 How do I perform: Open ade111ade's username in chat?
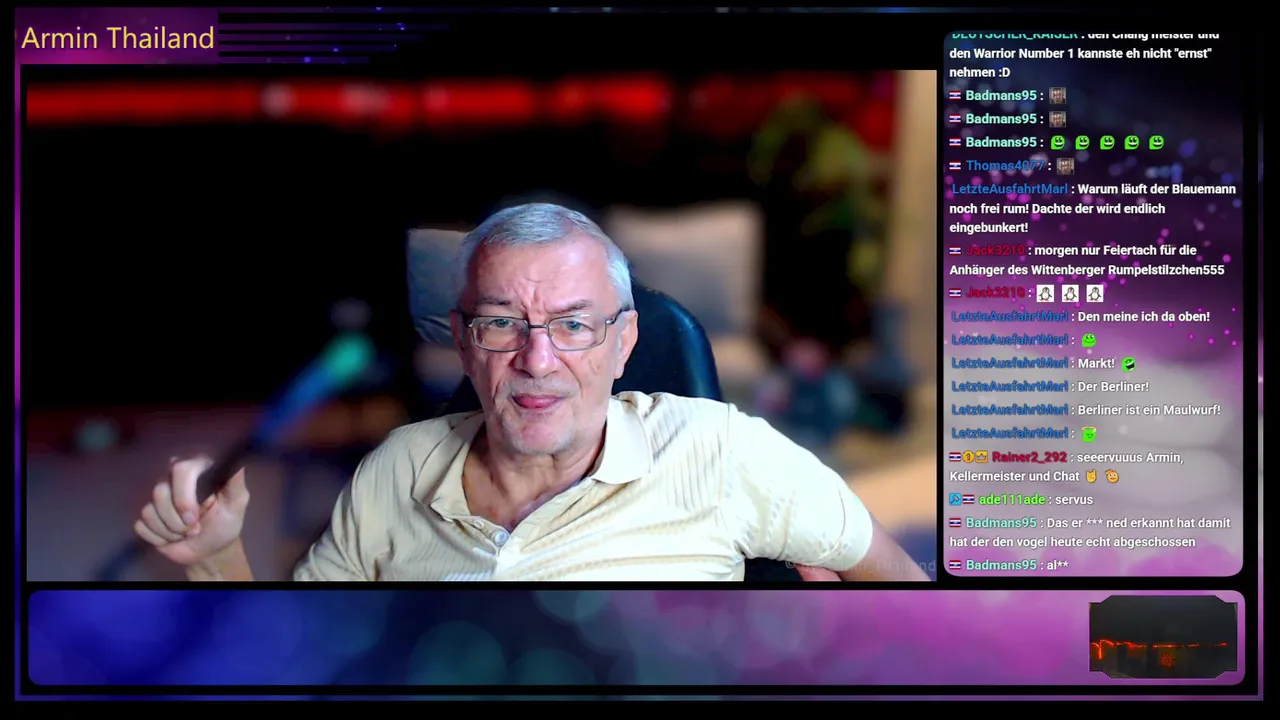click(x=1011, y=499)
